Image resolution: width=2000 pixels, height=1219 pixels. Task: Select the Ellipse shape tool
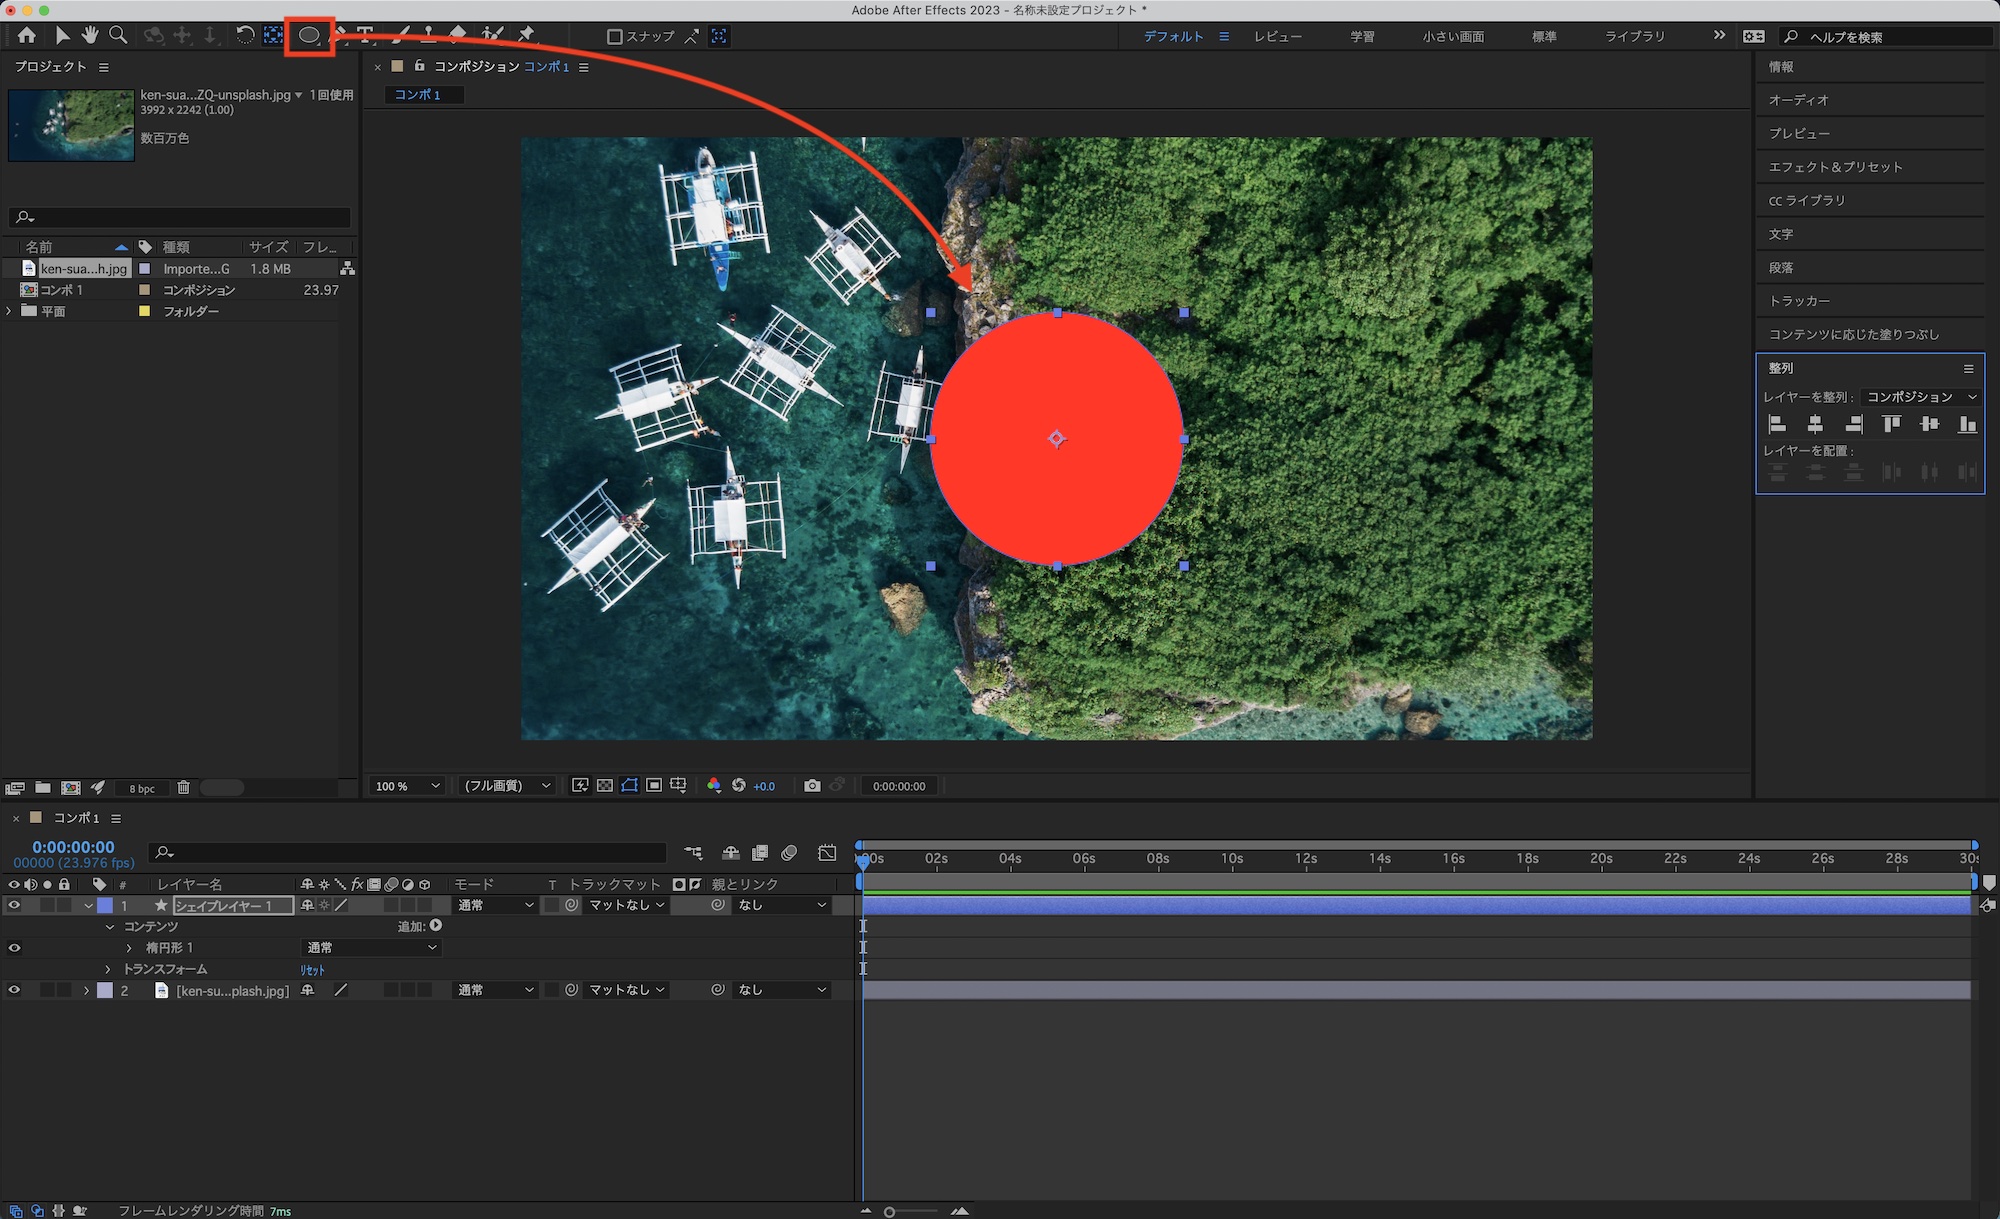(x=309, y=36)
